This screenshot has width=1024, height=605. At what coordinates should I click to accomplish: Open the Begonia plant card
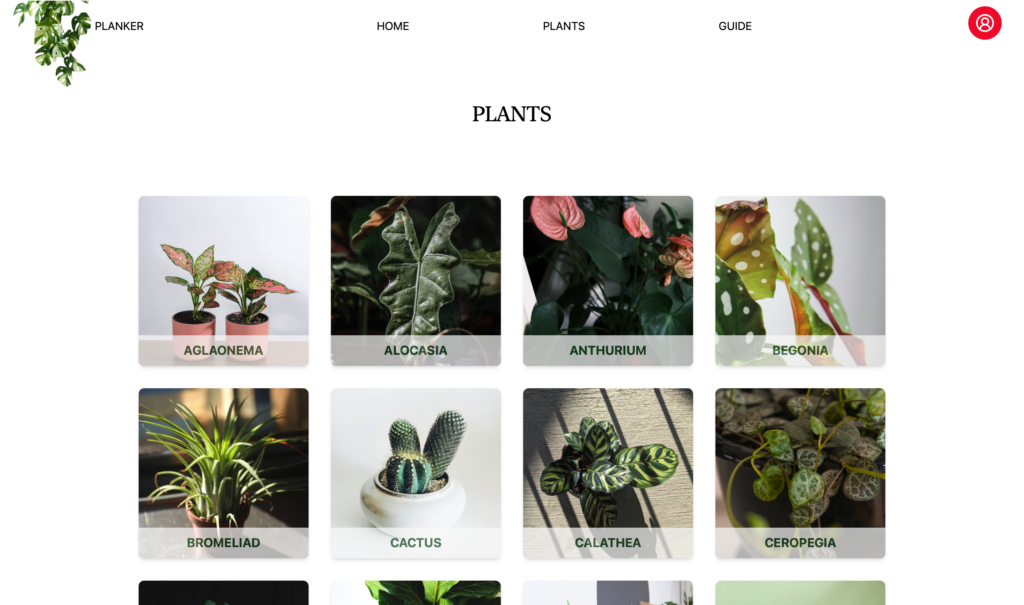800,281
